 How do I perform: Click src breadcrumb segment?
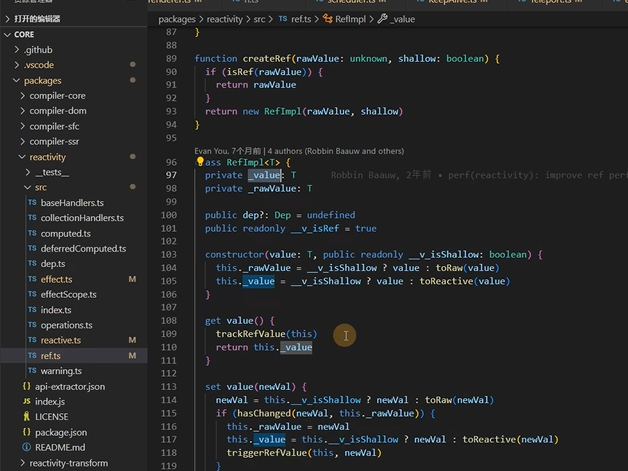260,19
